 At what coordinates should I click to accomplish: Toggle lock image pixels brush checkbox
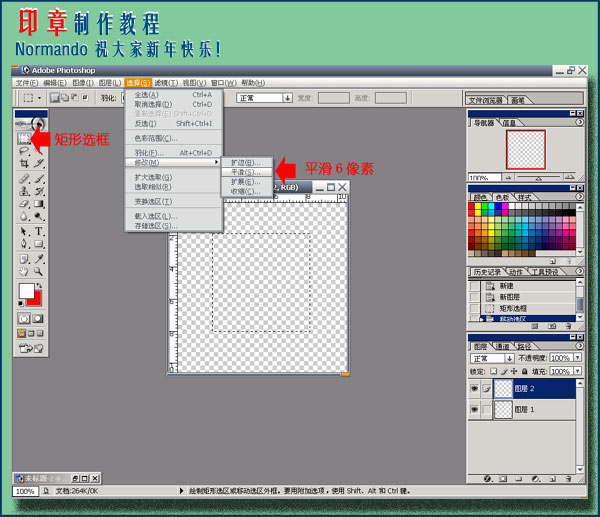pos(504,371)
